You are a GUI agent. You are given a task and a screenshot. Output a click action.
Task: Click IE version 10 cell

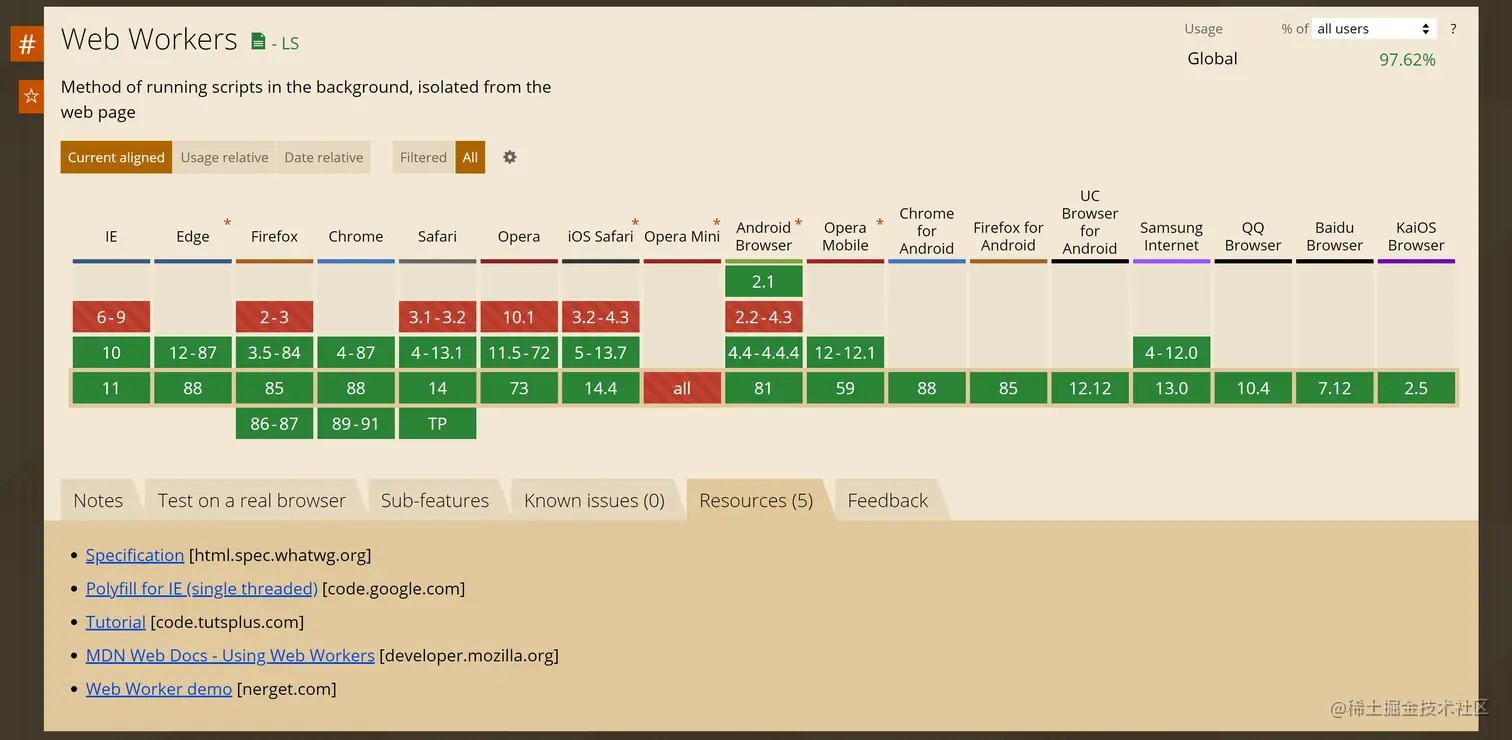111,352
